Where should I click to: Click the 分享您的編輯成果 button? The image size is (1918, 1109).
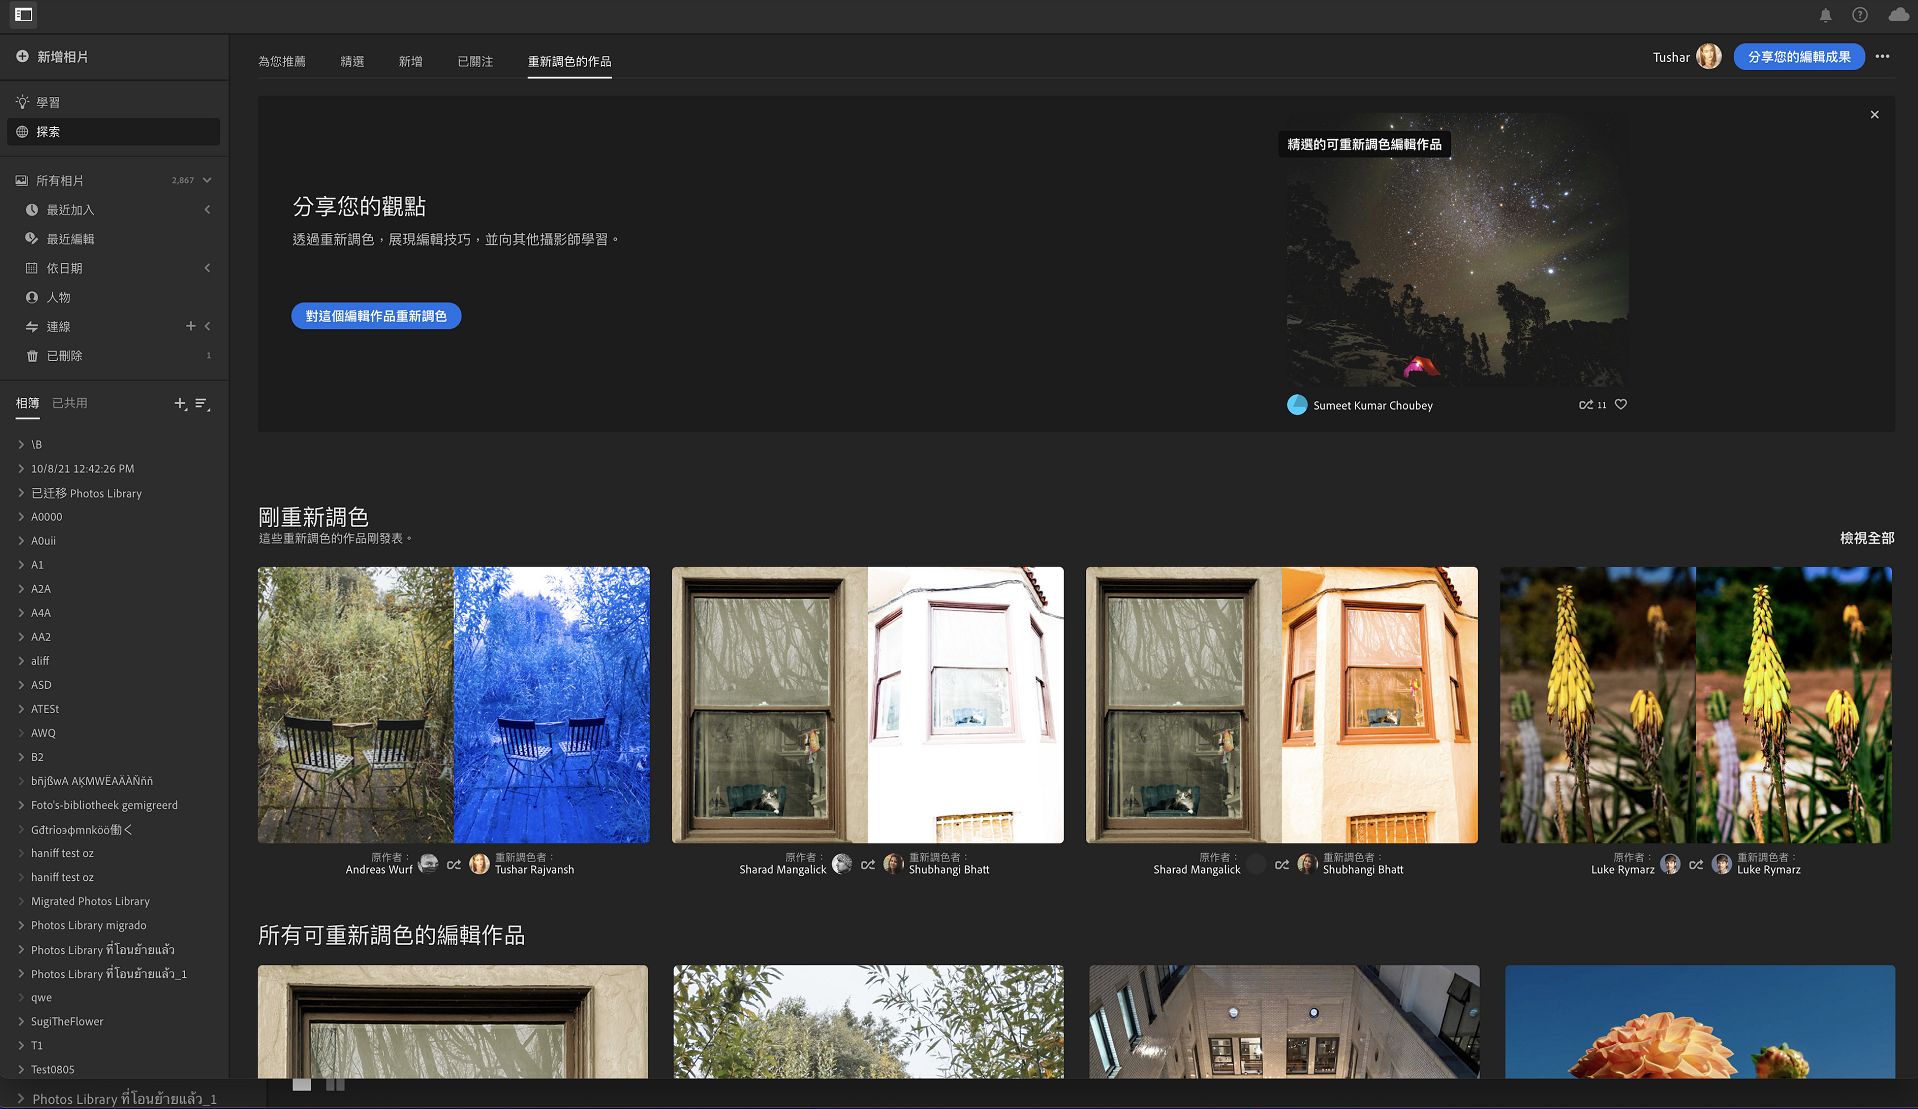click(x=1799, y=57)
